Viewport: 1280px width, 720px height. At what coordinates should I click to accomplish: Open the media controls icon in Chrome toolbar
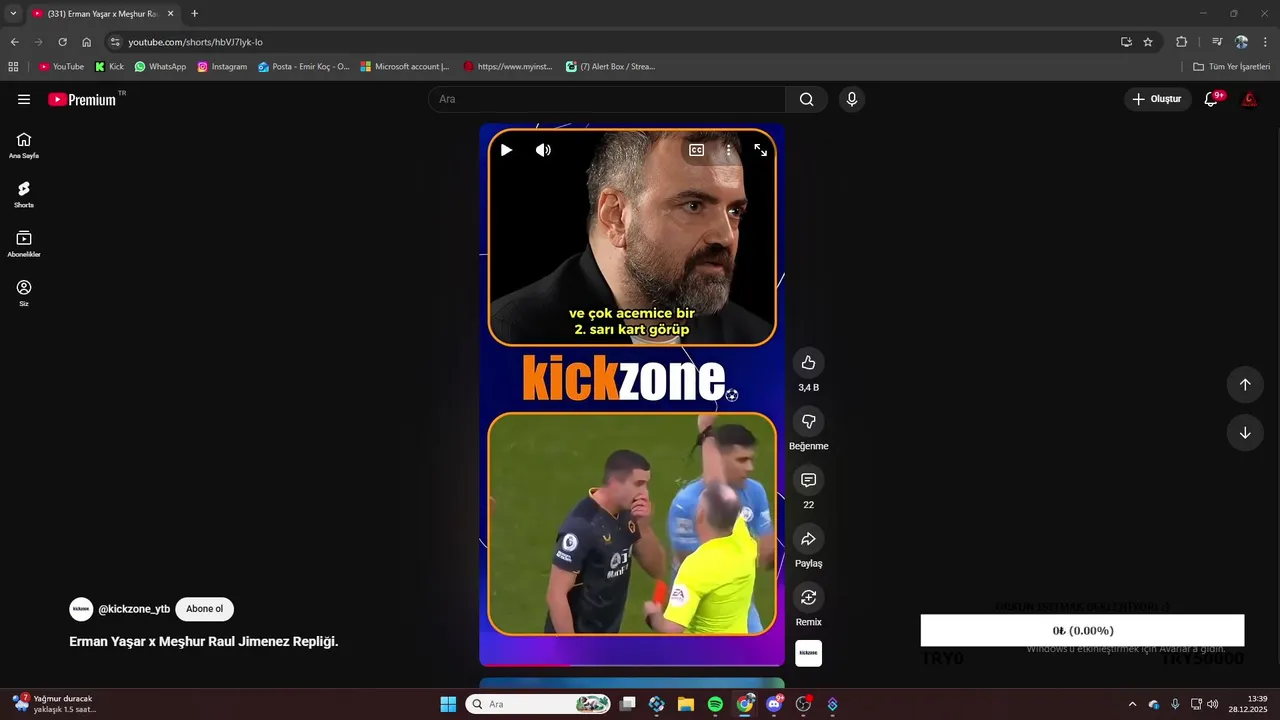(1217, 42)
